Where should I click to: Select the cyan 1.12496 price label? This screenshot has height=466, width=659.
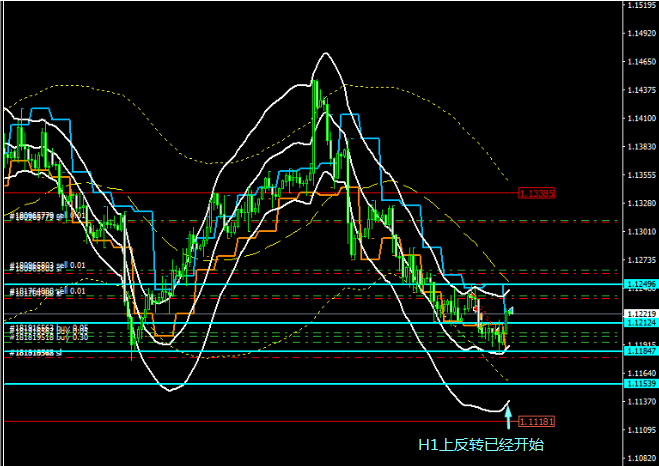[640, 284]
